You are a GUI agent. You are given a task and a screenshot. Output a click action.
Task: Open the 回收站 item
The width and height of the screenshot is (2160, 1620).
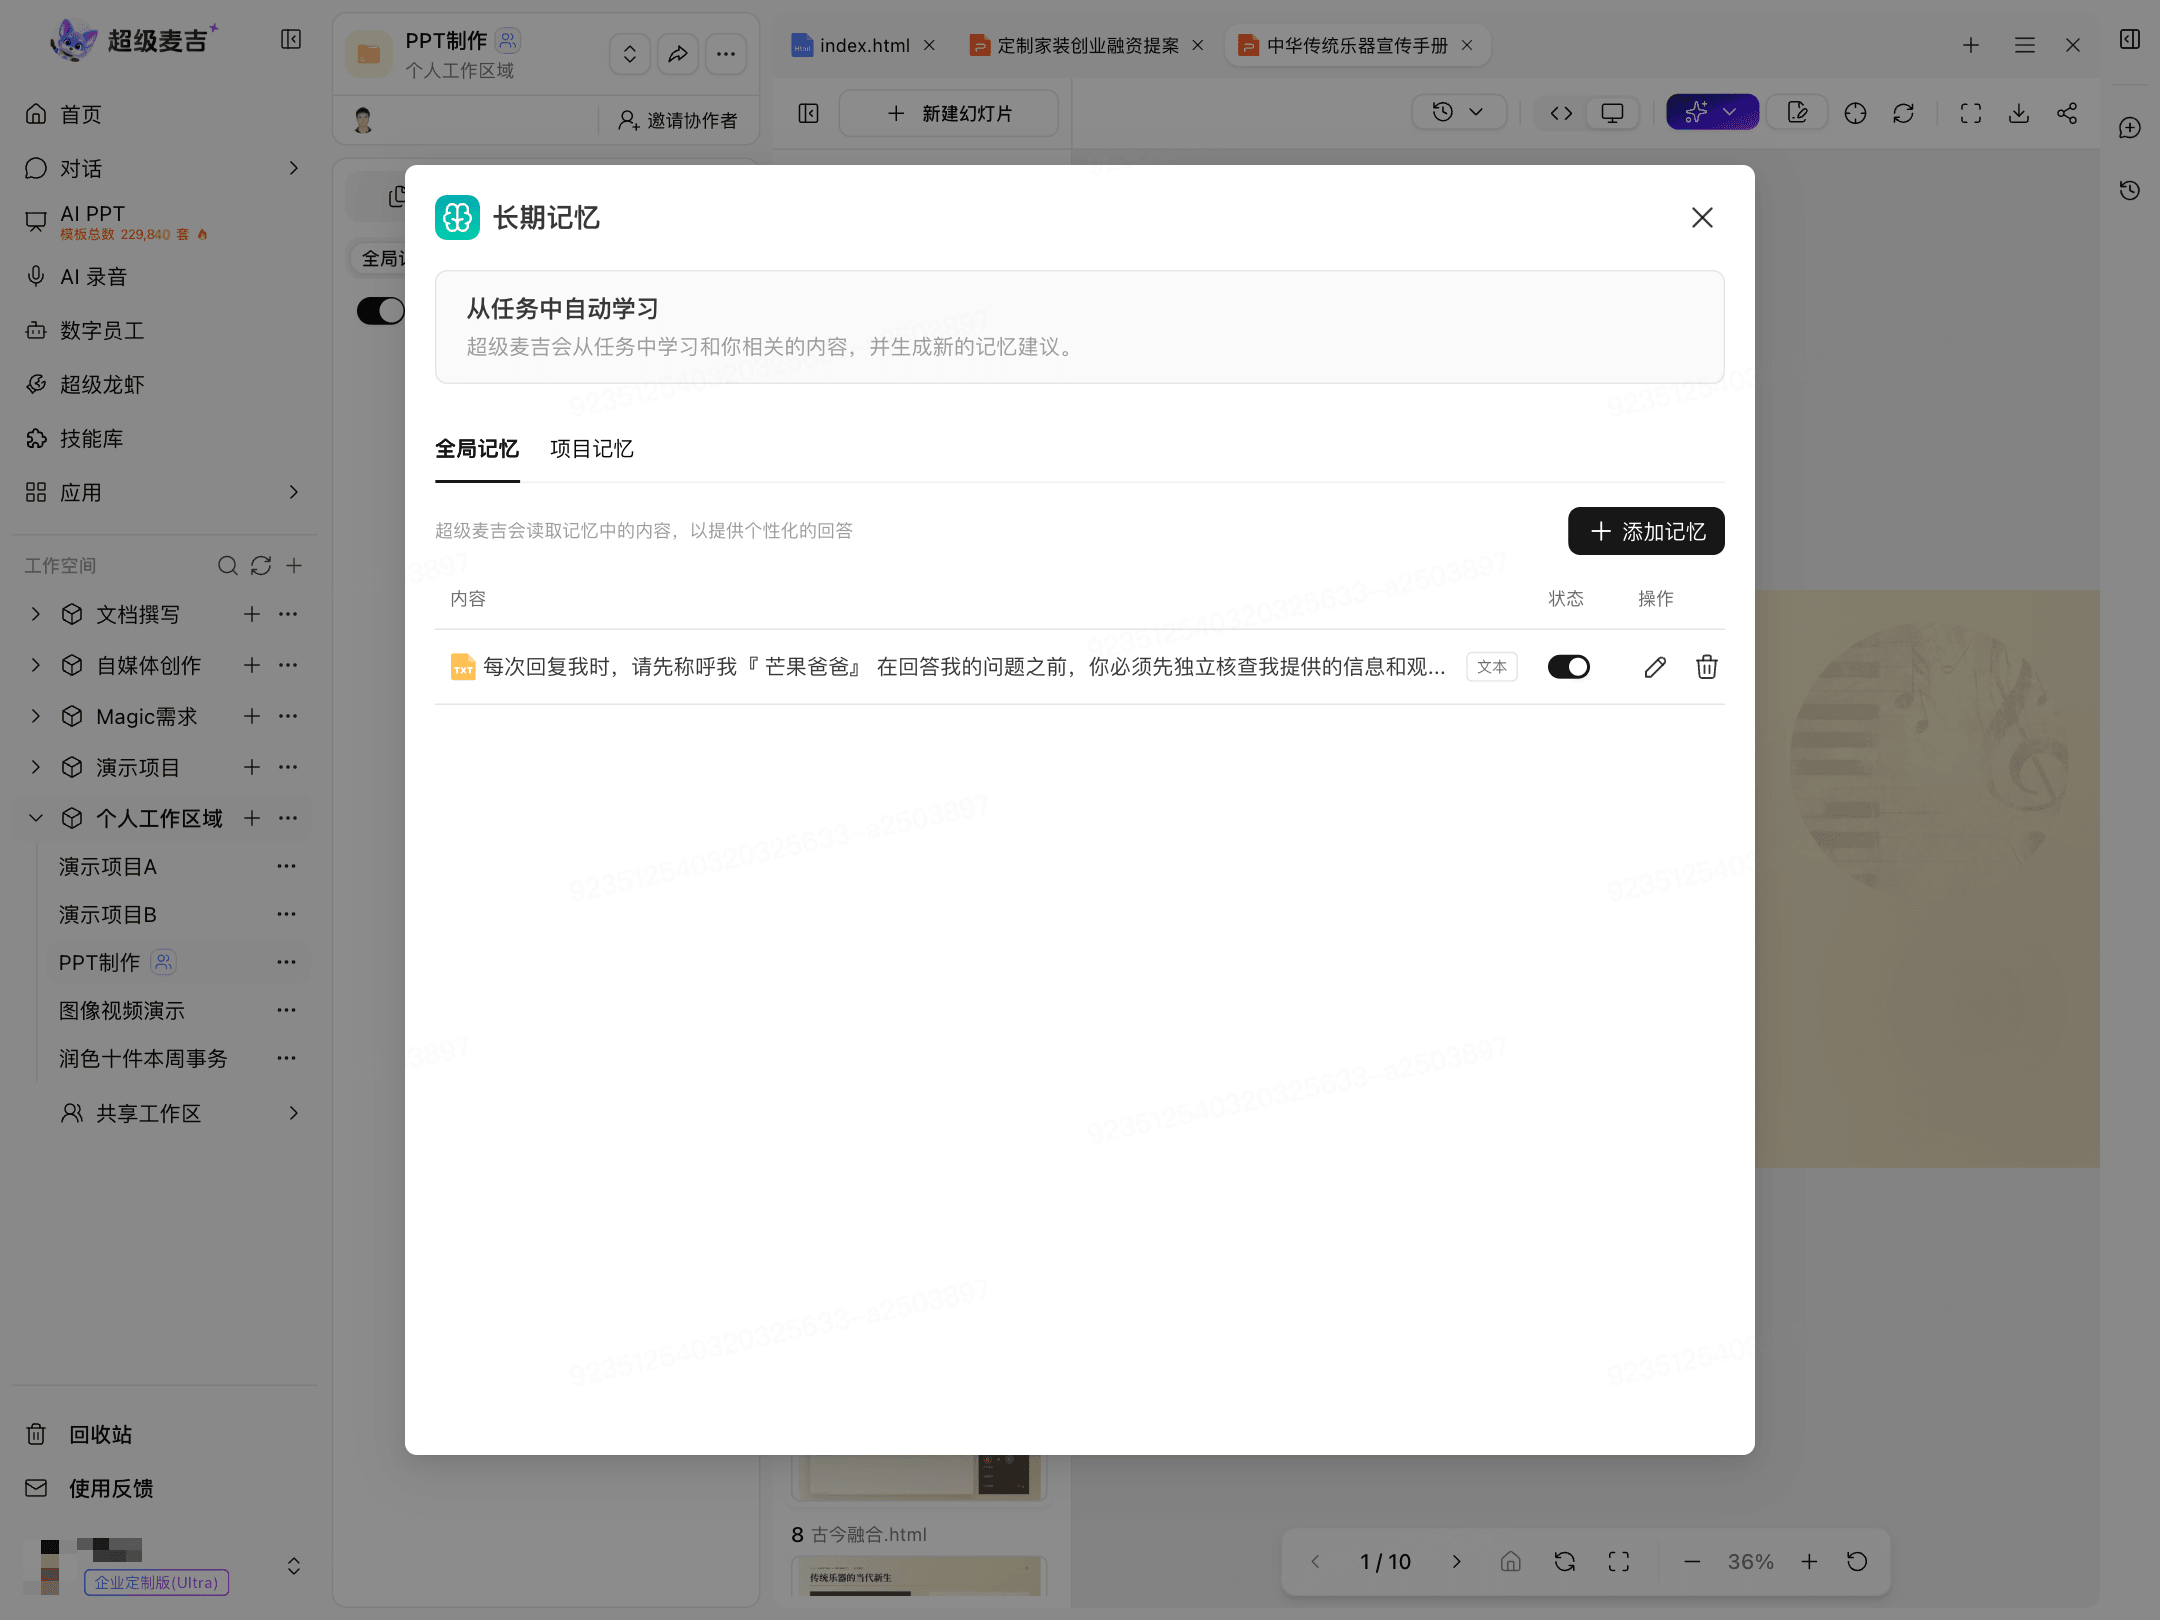click(100, 1435)
